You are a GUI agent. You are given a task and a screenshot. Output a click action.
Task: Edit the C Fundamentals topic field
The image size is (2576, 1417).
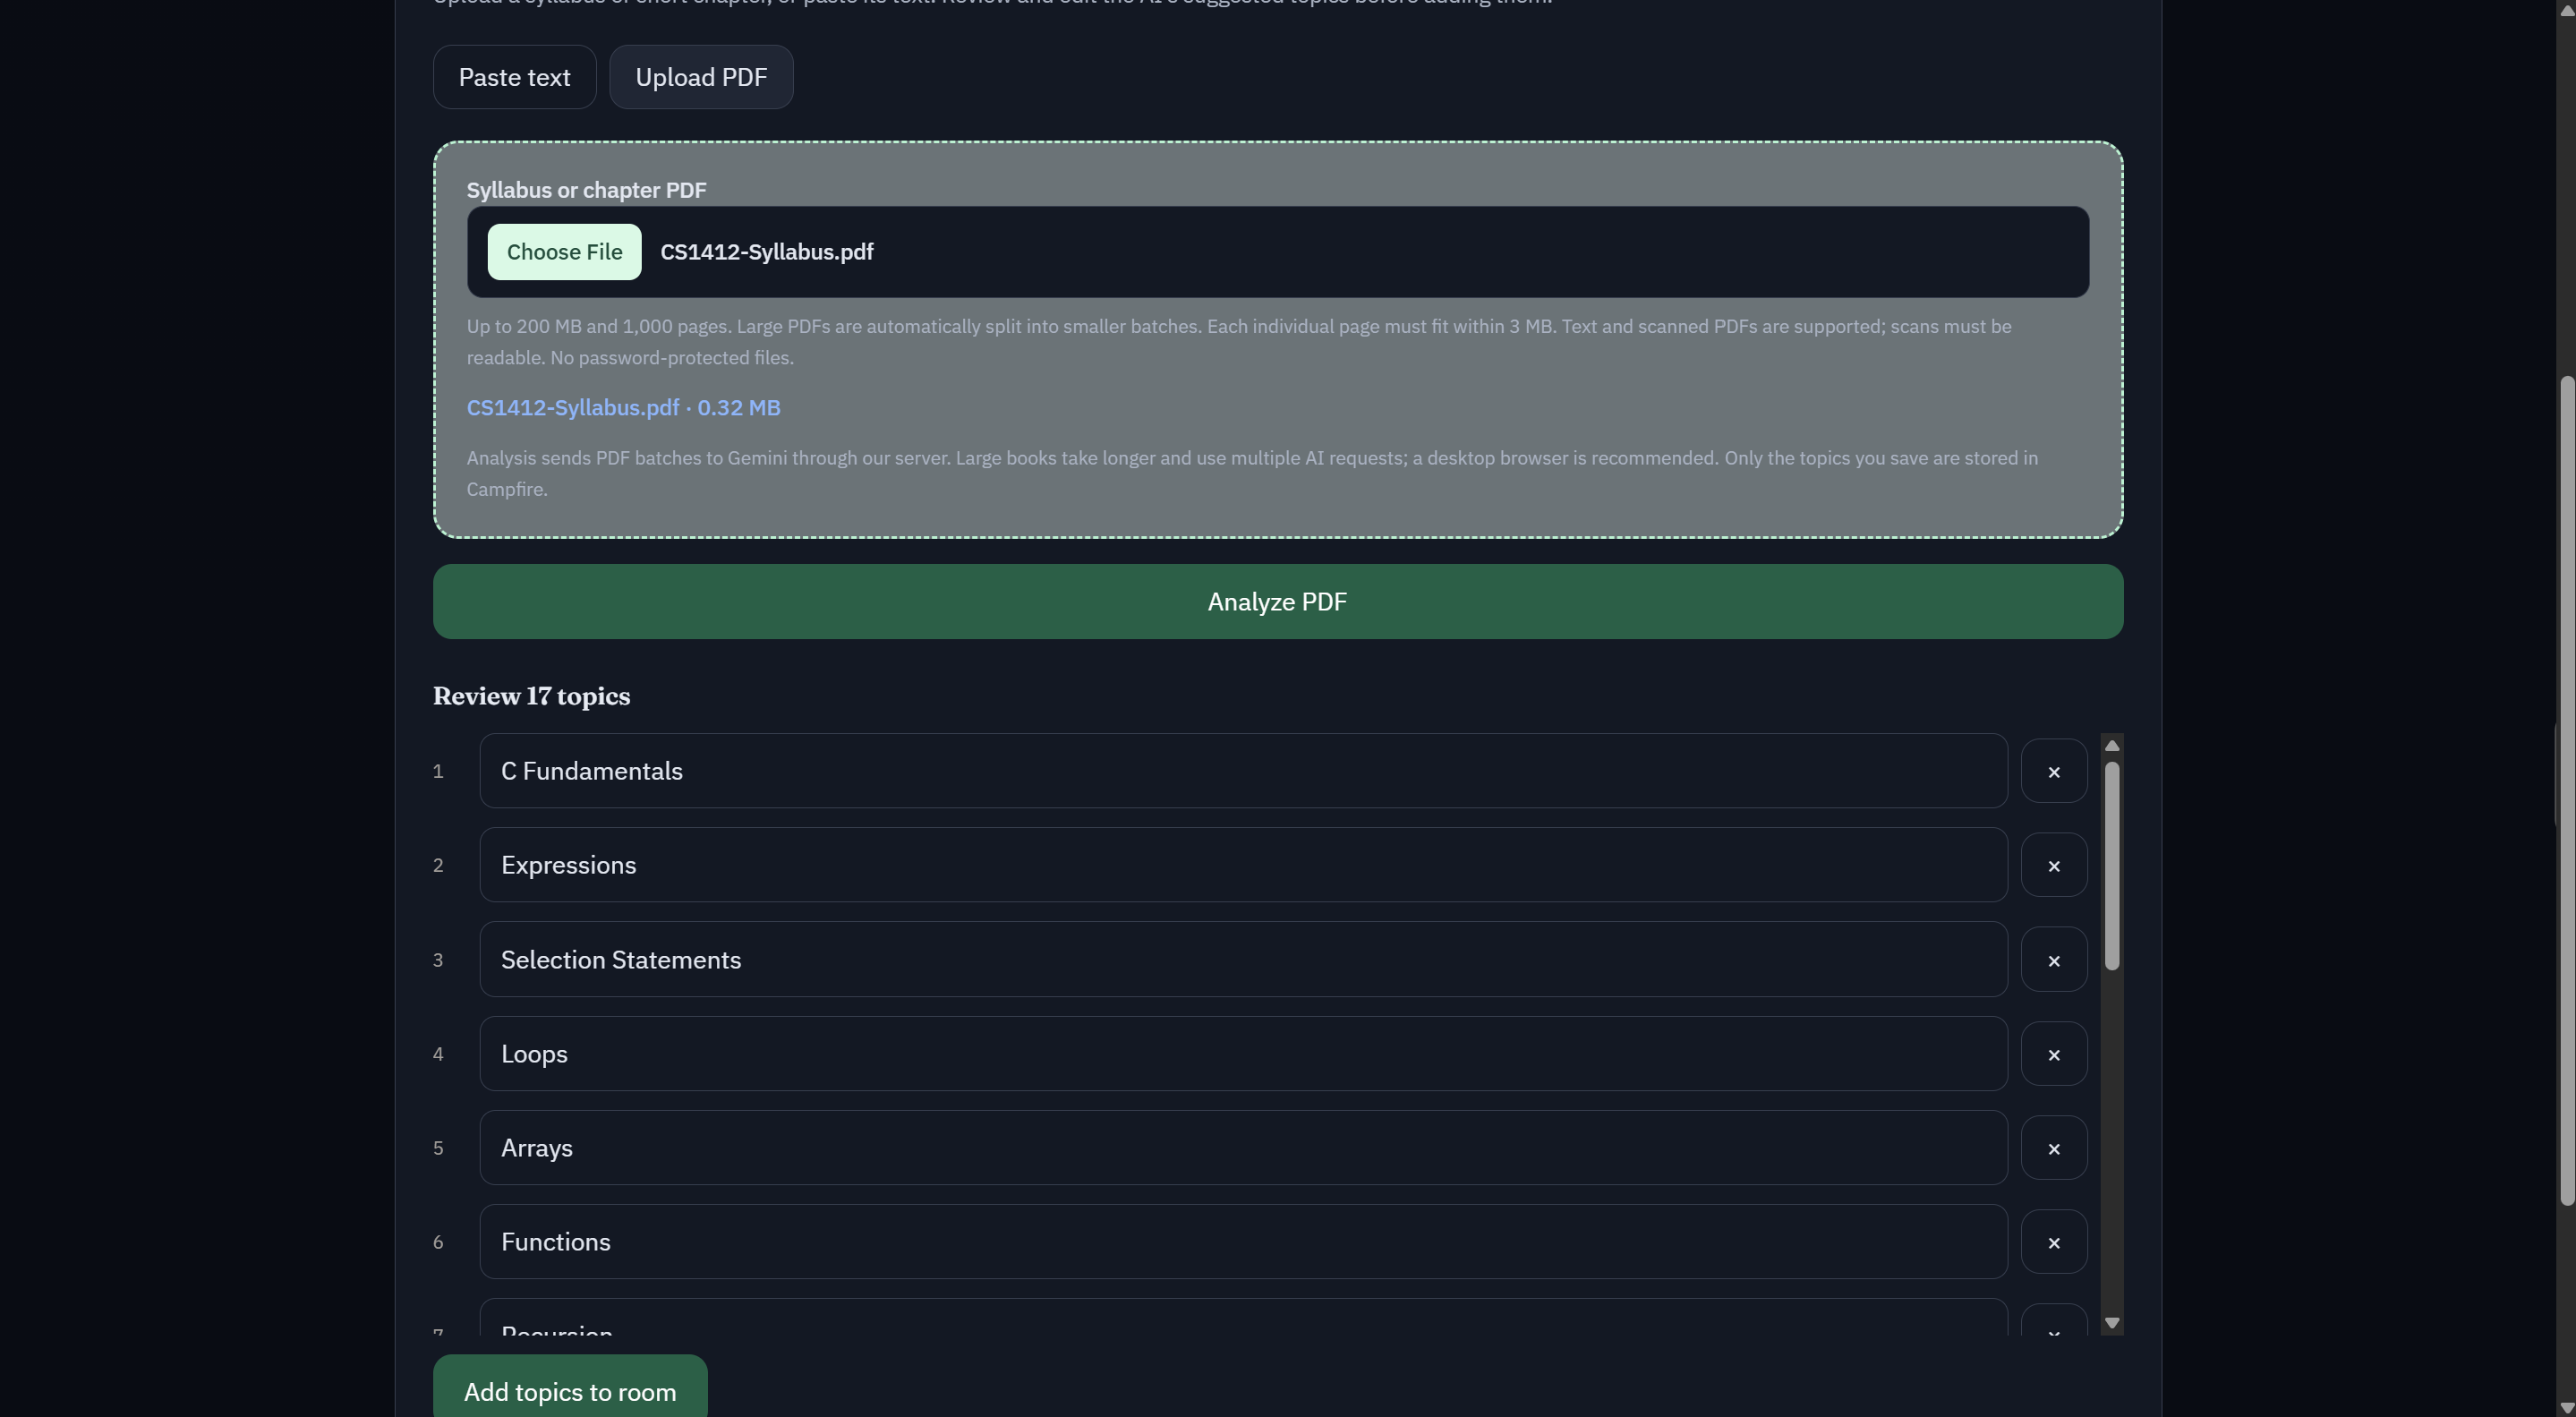pyautogui.click(x=1243, y=771)
